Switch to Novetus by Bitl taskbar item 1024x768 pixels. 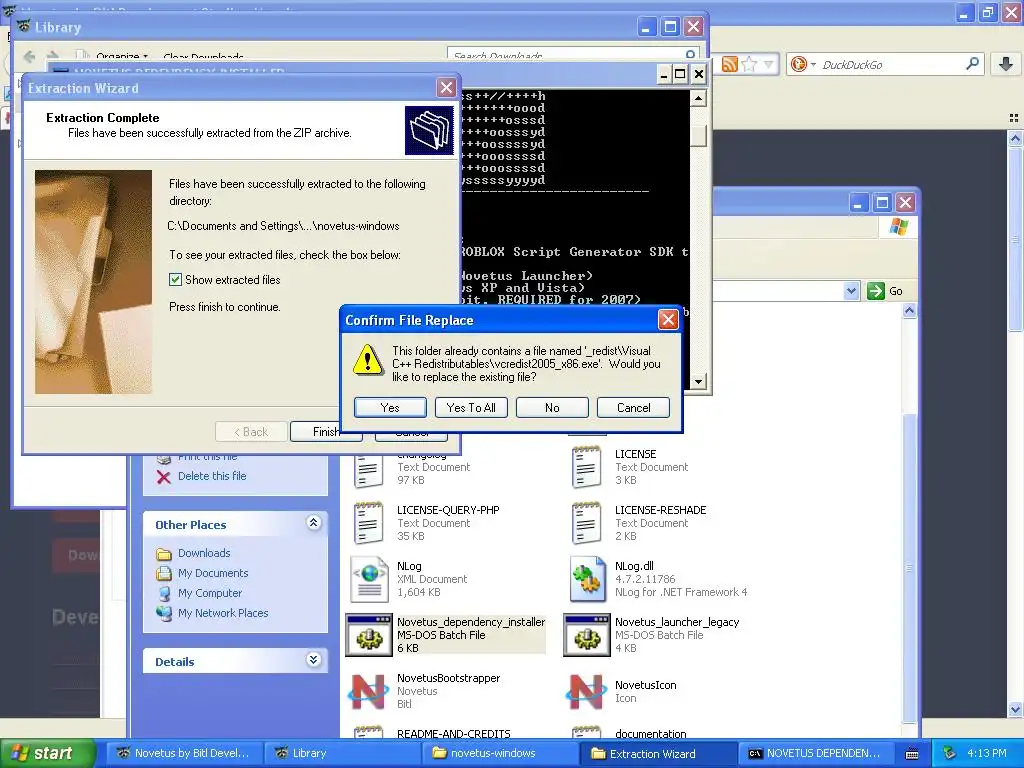184,753
